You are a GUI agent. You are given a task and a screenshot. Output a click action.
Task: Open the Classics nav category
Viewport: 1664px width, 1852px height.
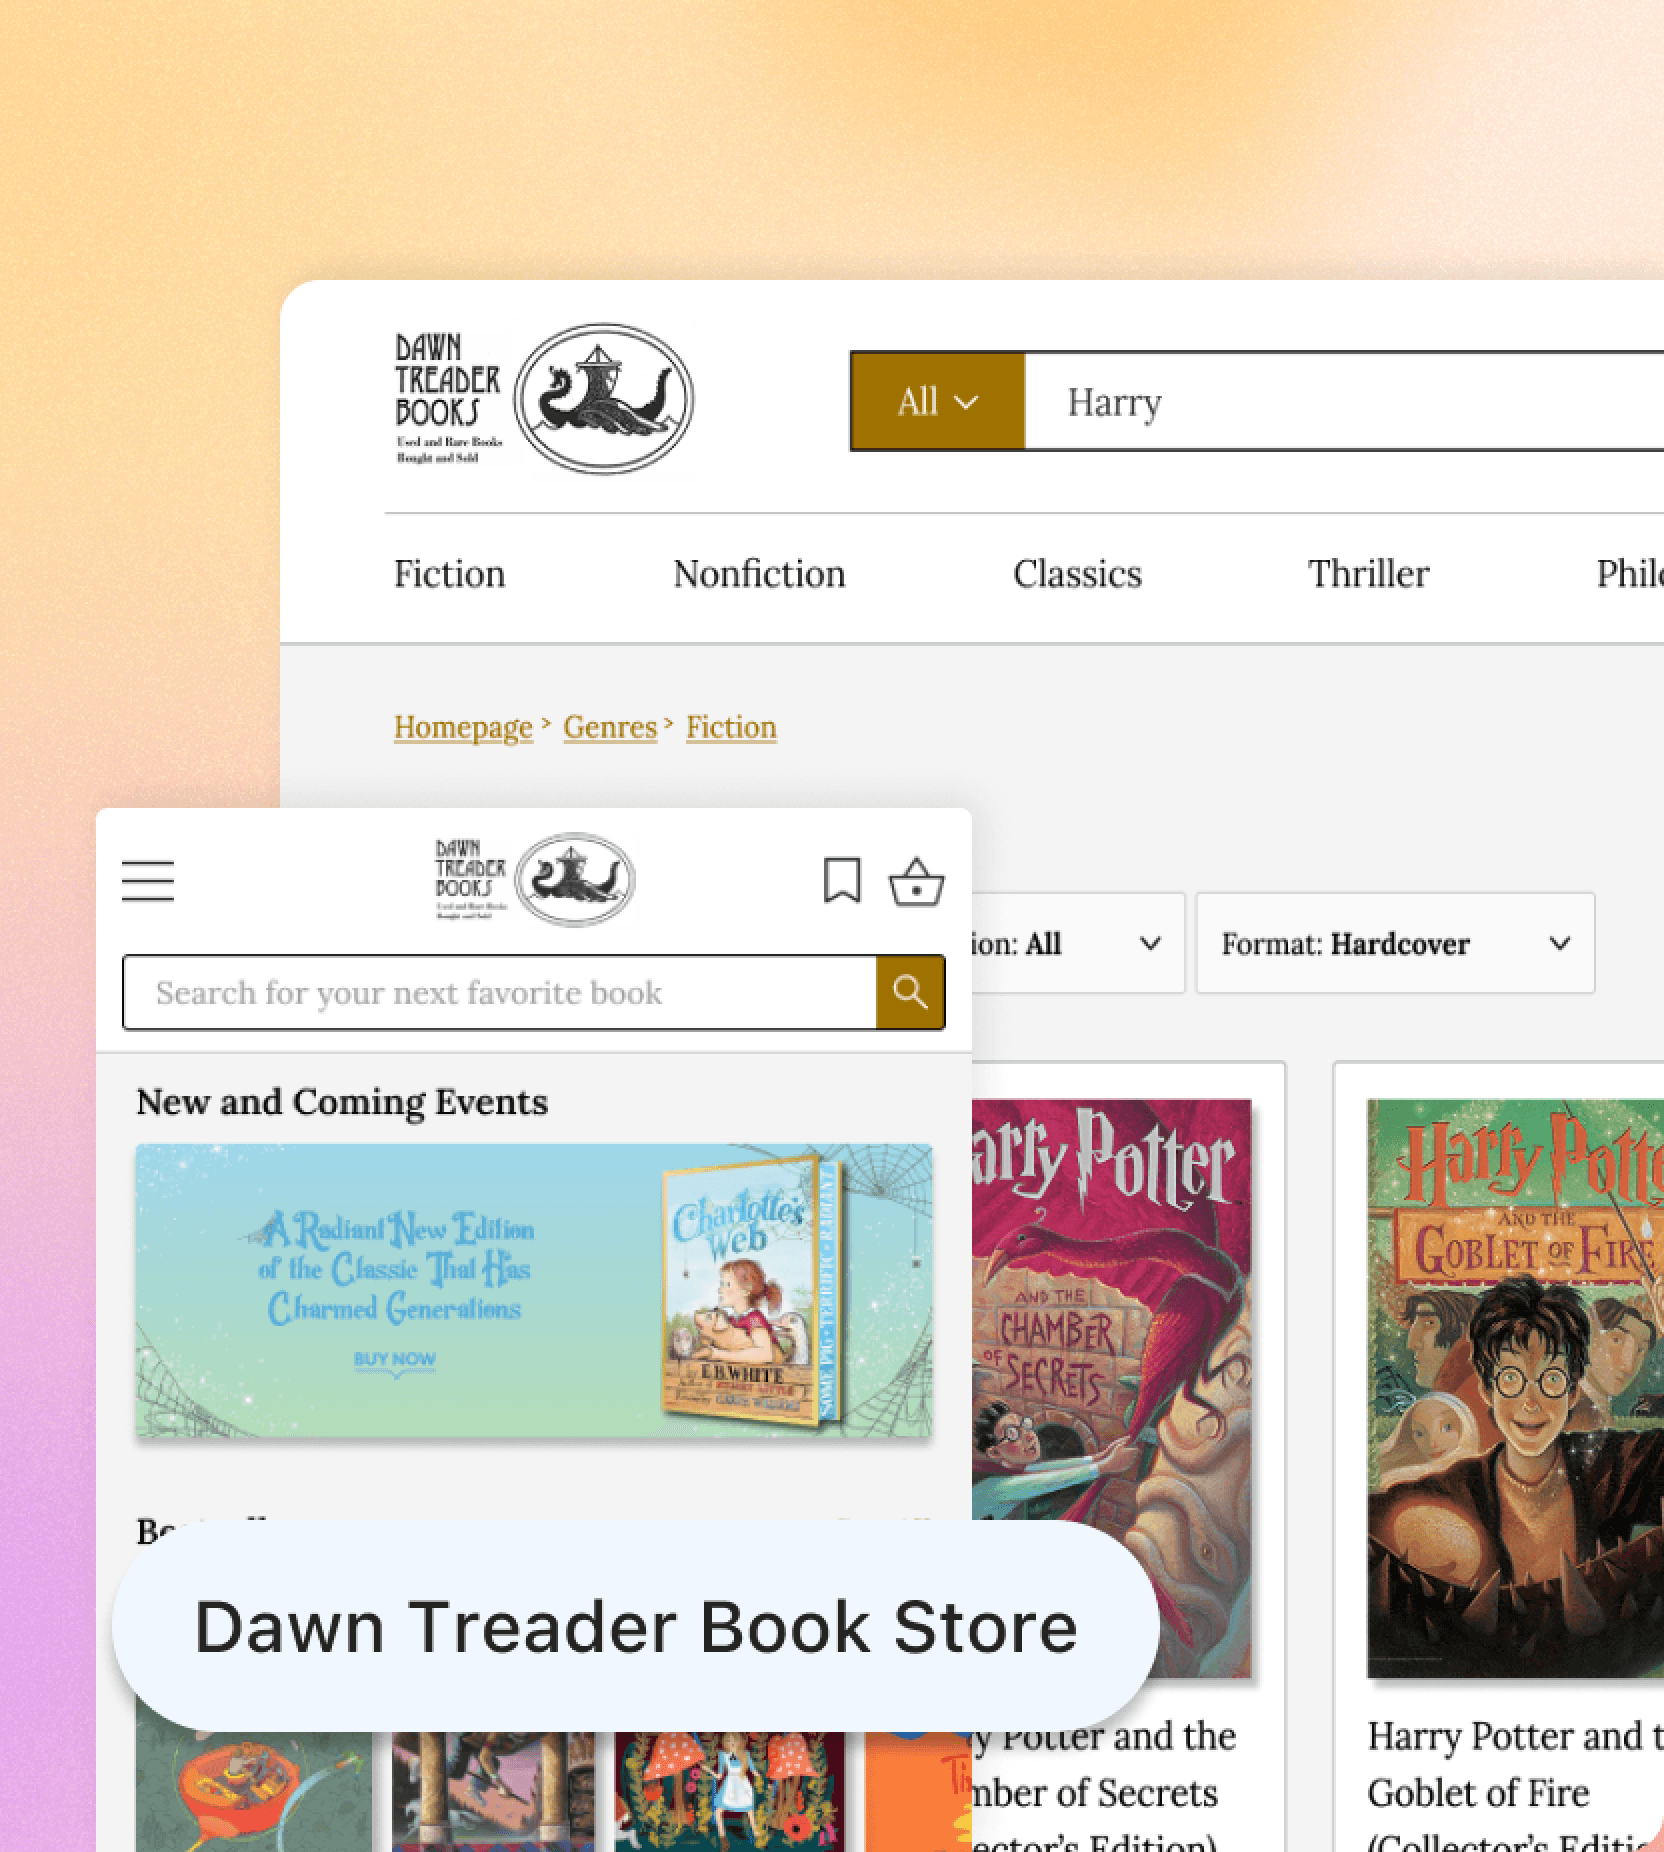(1077, 574)
